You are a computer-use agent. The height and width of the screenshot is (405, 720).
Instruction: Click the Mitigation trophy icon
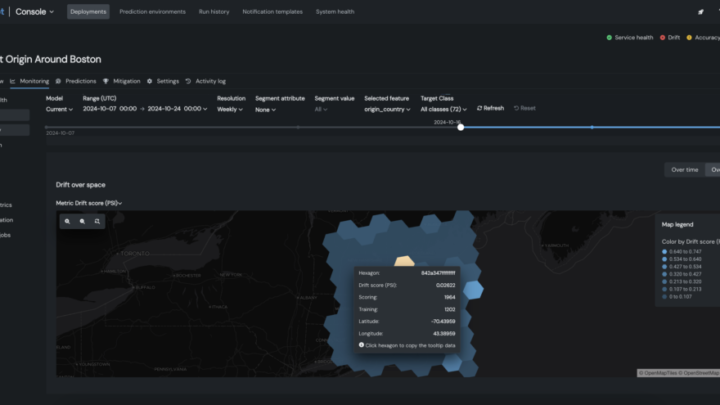tap(106, 81)
